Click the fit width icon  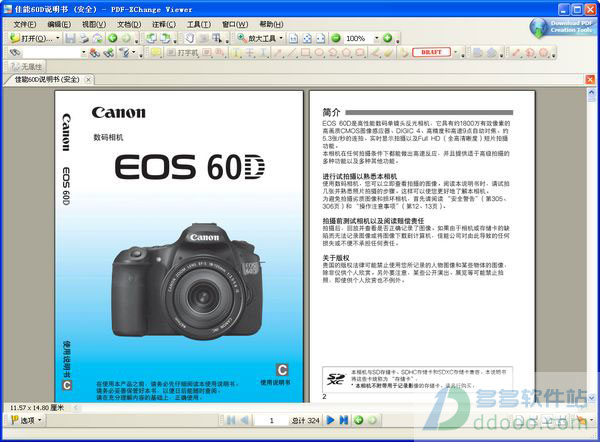[x=321, y=38]
